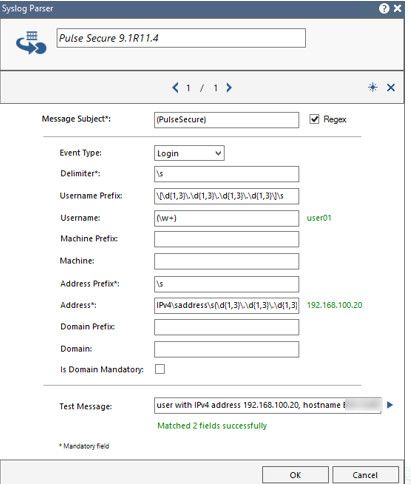Click the empty Domain field
This screenshot has width=411, height=484.
[226, 349]
